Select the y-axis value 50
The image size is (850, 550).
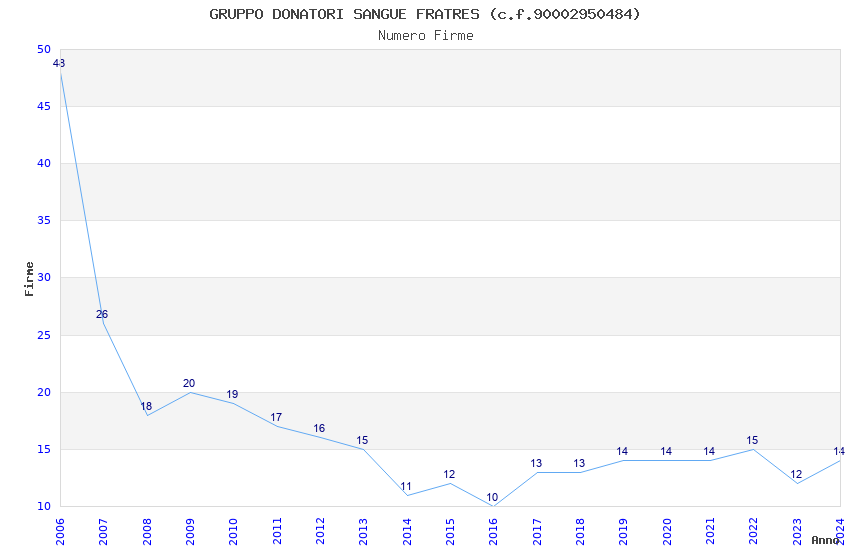tap(44, 49)
